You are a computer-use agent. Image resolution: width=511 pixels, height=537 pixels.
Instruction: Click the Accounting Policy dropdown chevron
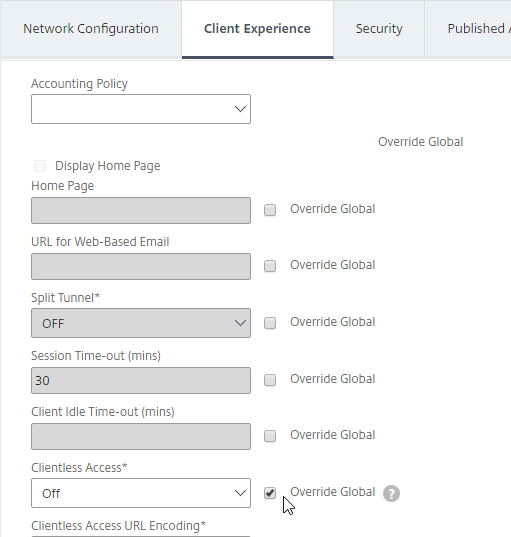coord(240,109)
